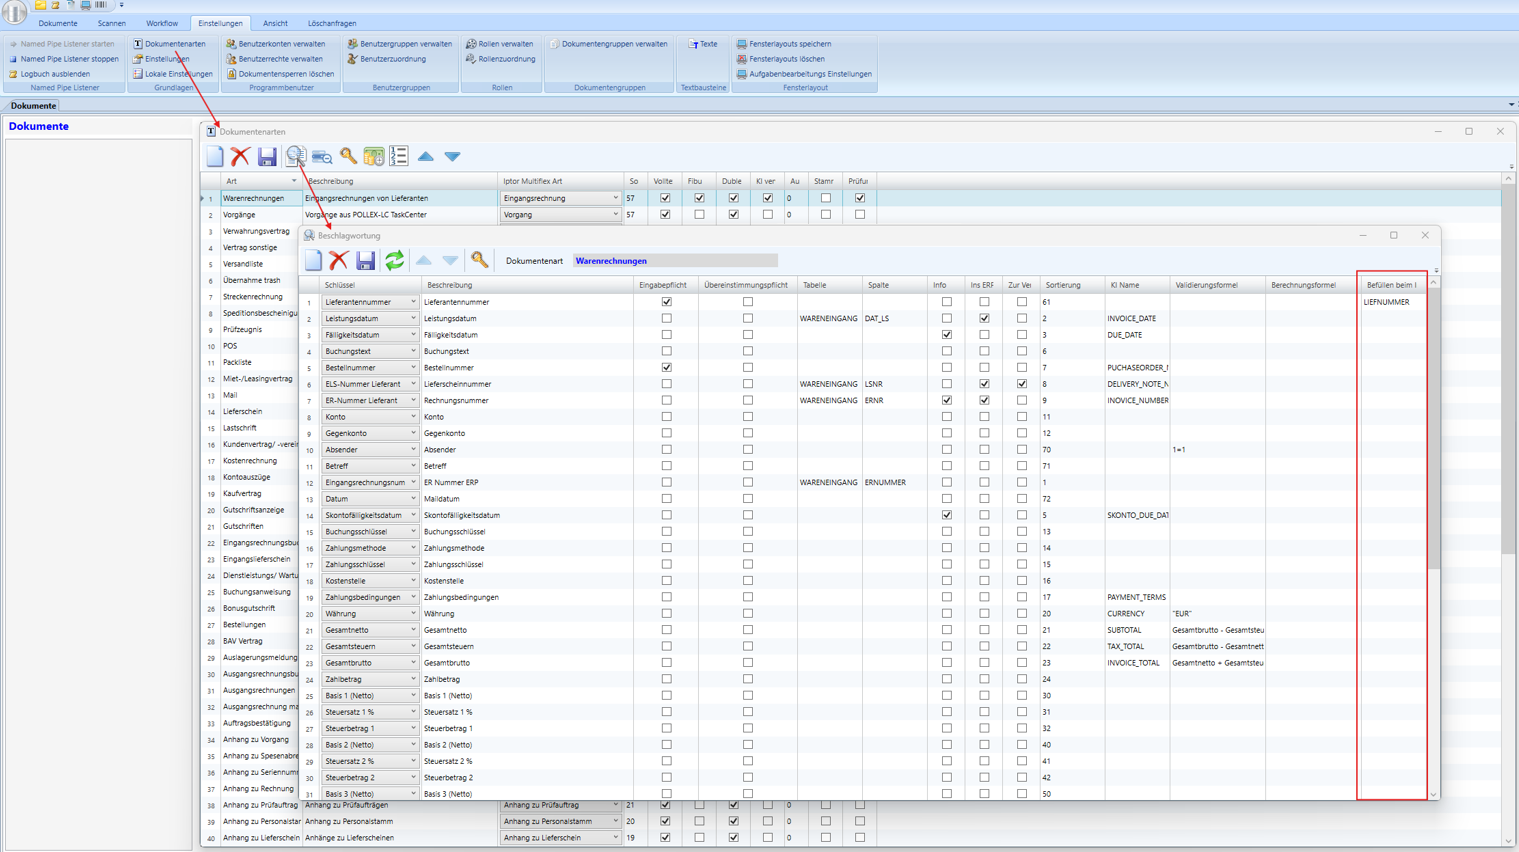1519x852 pixels.
Task: Click save floppy icon in Beschlagwortung toolbar
Action: point(366,260)
